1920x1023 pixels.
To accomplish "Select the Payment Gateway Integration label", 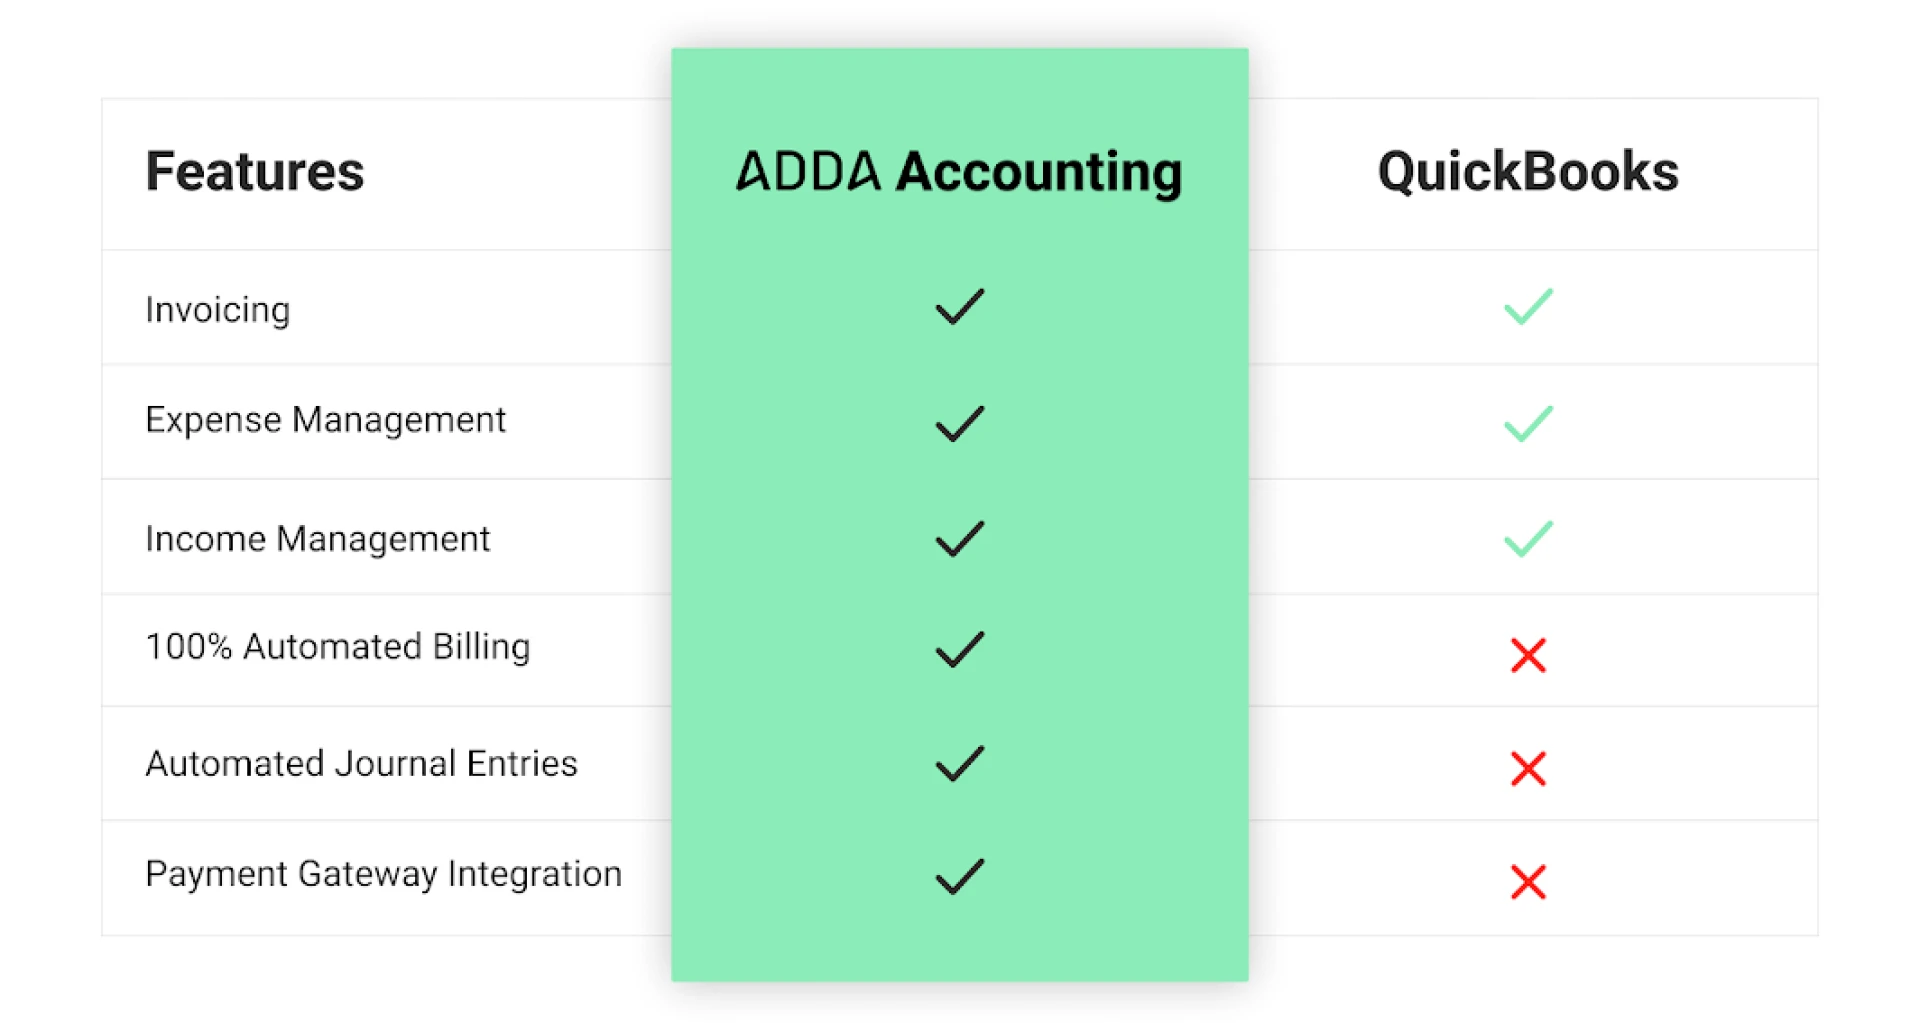I will point(384,874).
